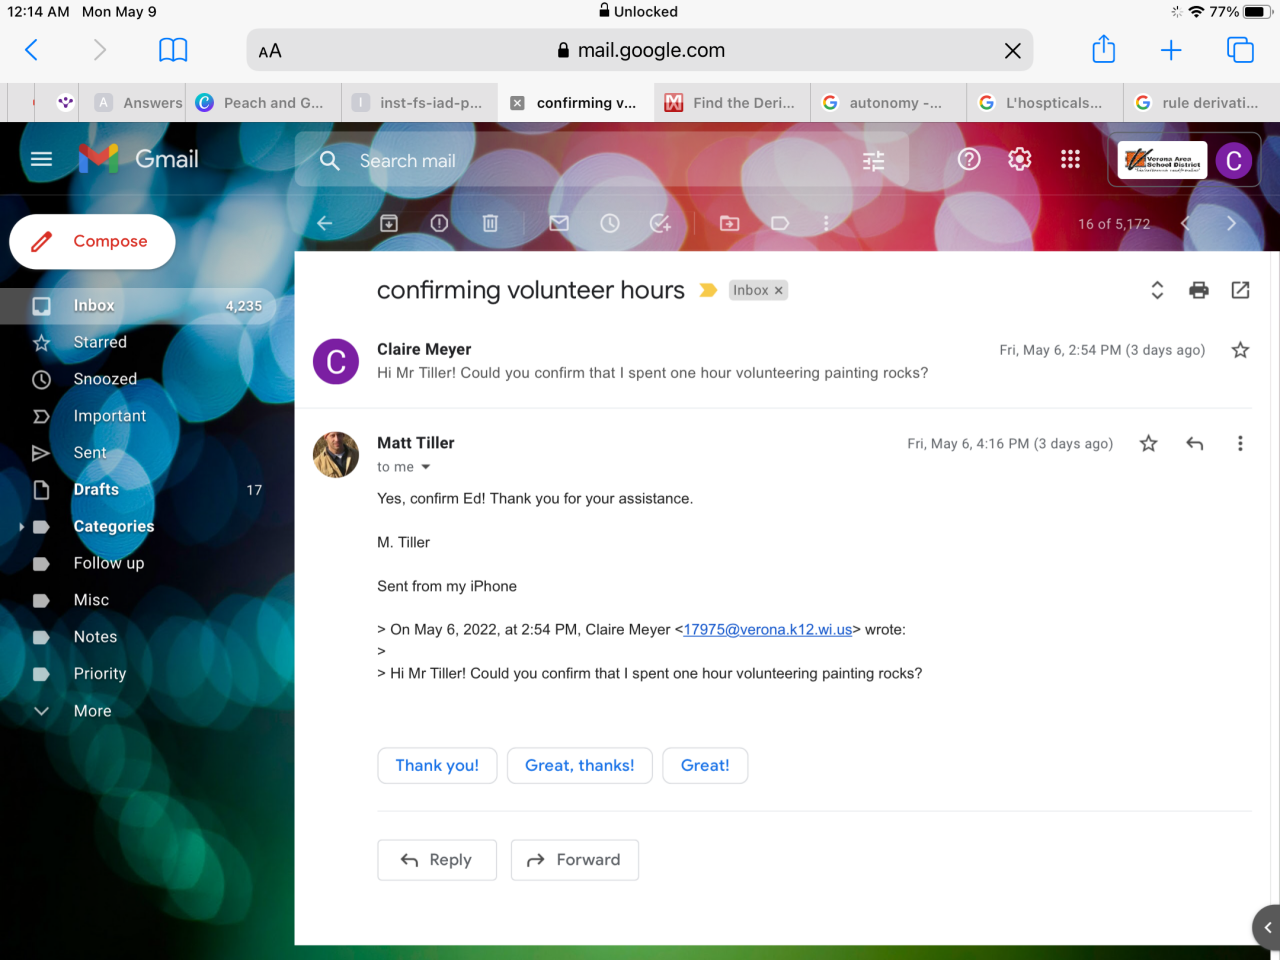Switch to the 'Find the Deri...' tab
1280x960 pixels.
click(732, 103)
